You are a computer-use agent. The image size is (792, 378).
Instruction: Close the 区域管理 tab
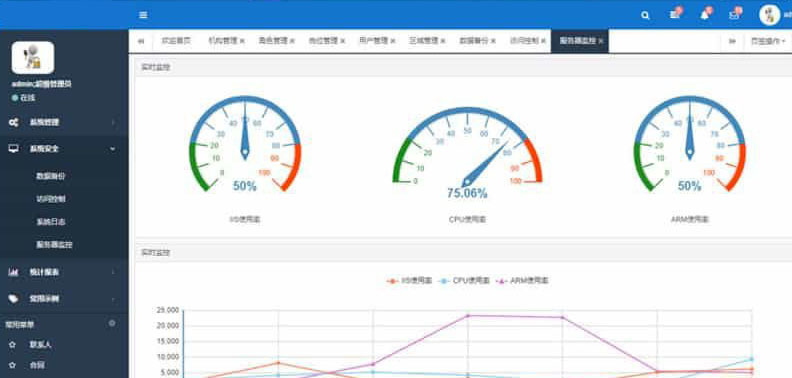coord(443,41)
